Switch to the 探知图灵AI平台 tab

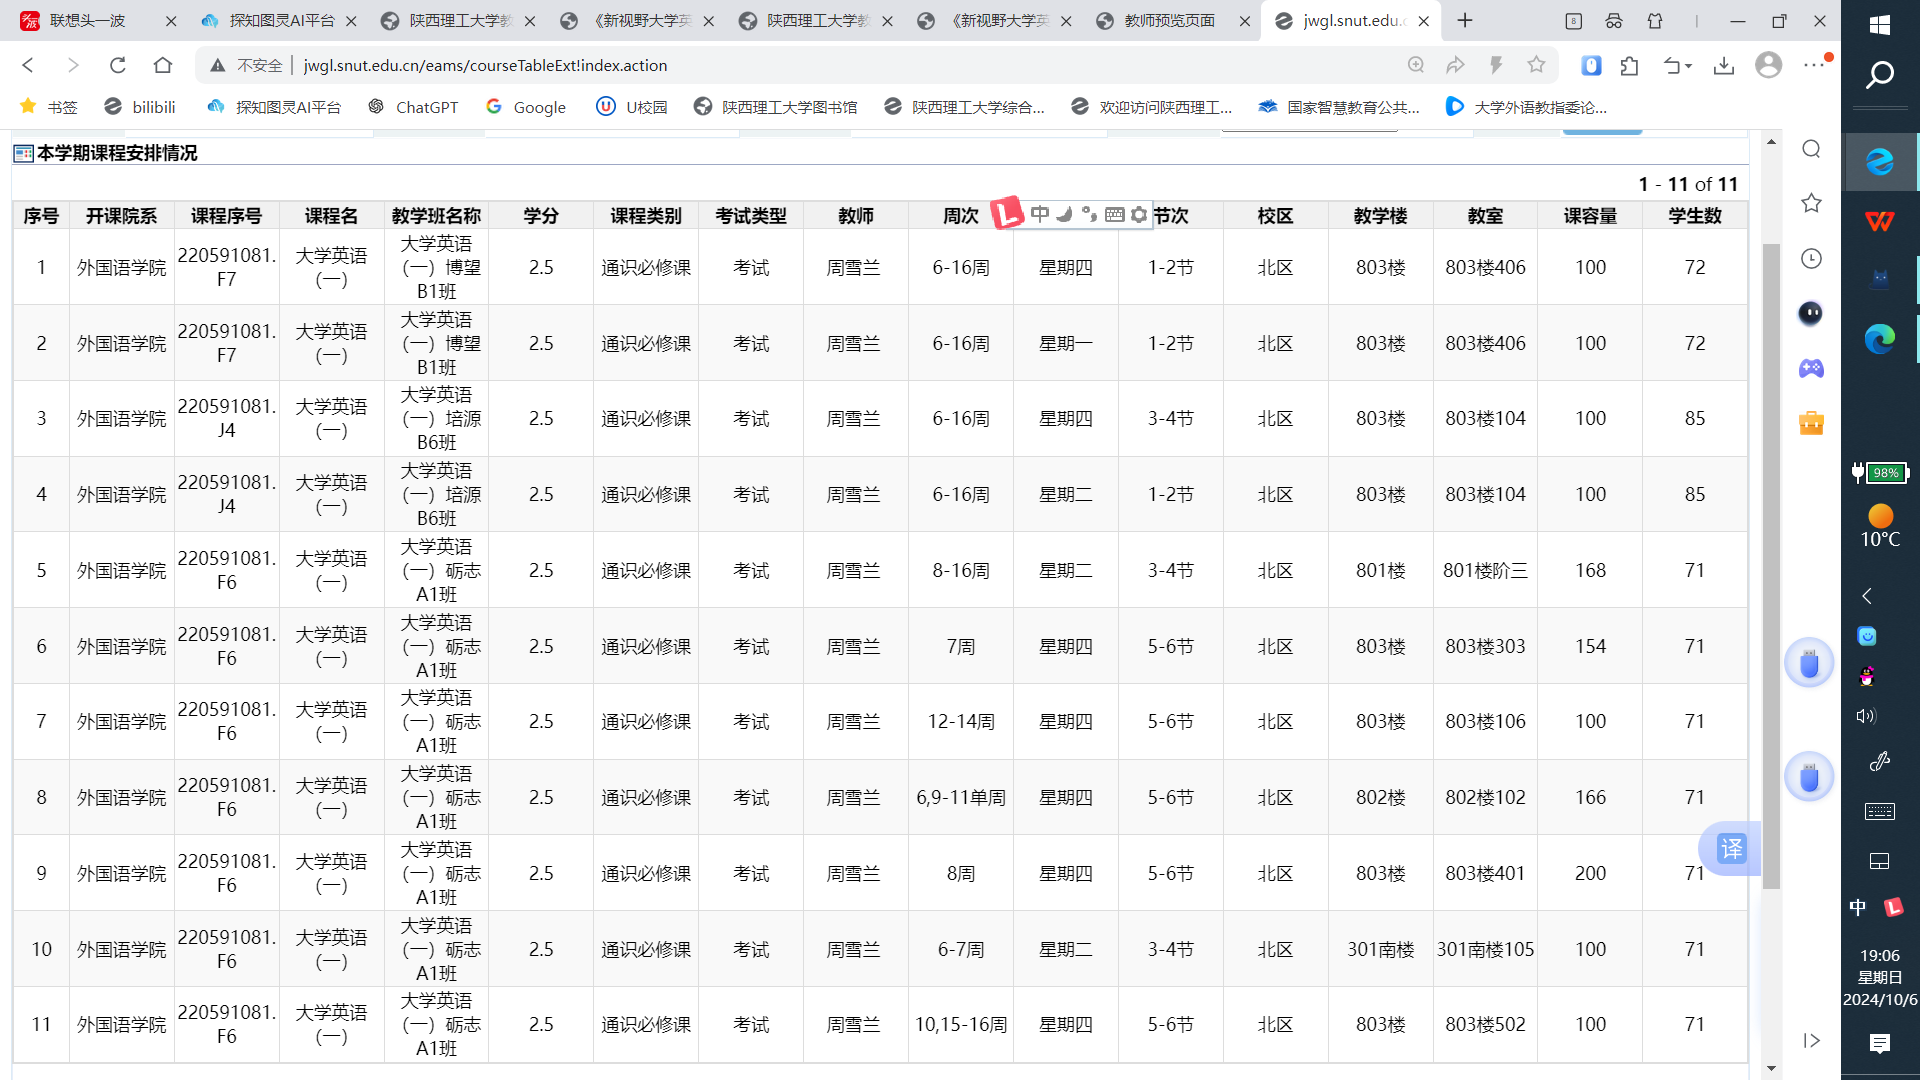pyautogui.click(x=280, y=21)
